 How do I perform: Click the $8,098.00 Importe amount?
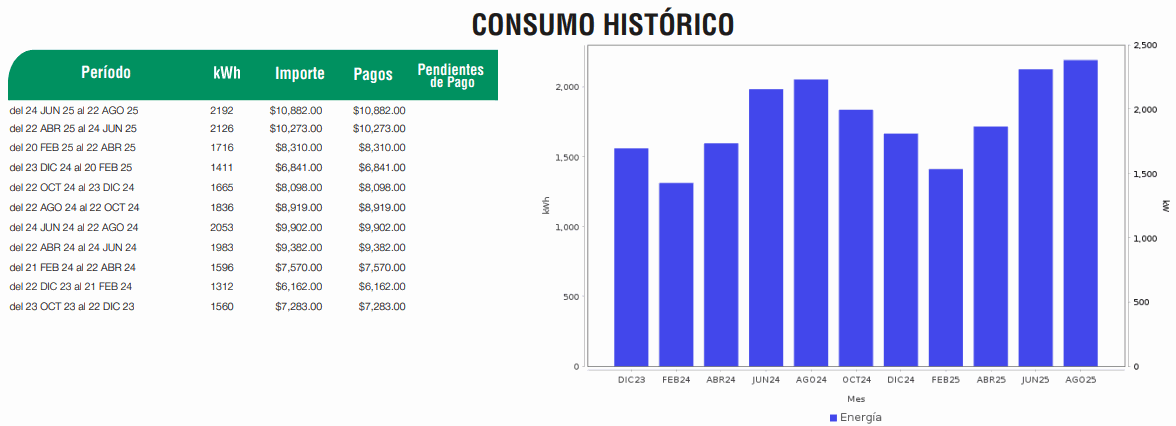pos(299,188)
